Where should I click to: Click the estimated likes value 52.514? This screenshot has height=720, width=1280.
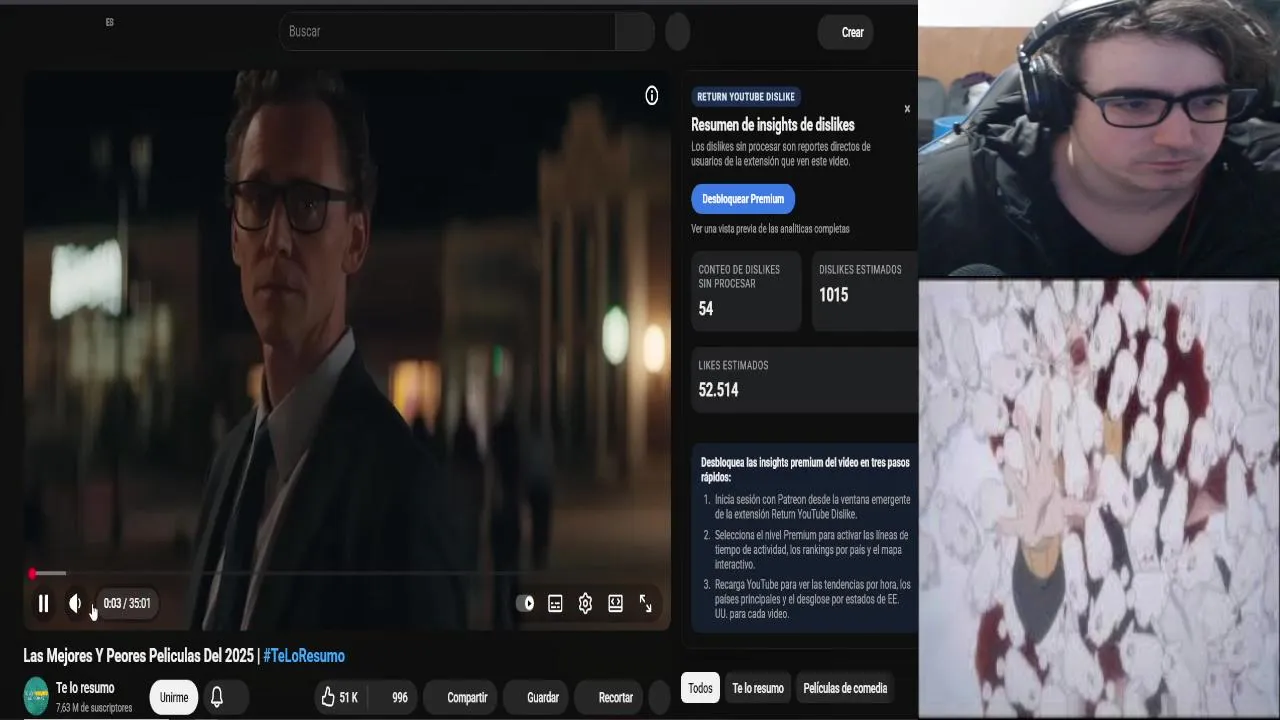coord(718,390)
